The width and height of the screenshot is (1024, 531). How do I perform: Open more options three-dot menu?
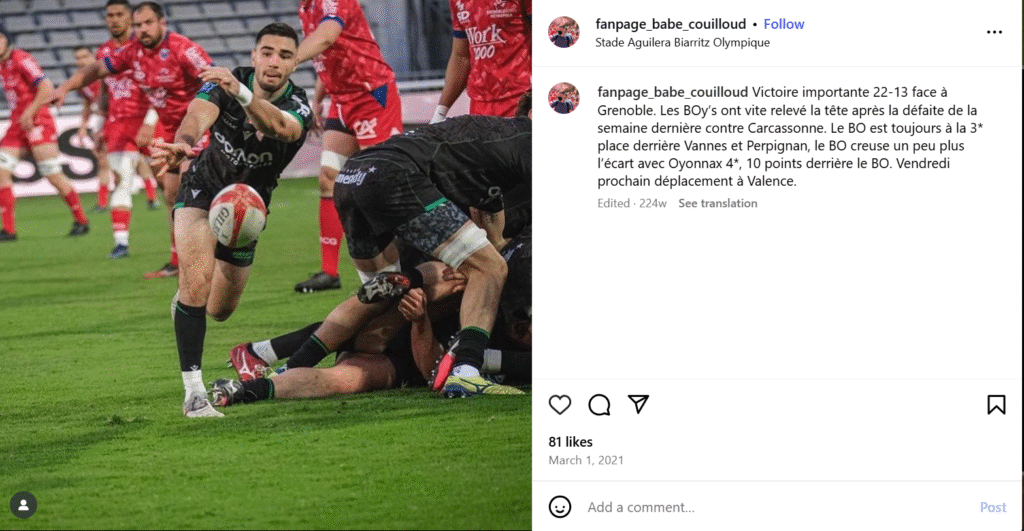click(994, 32)
